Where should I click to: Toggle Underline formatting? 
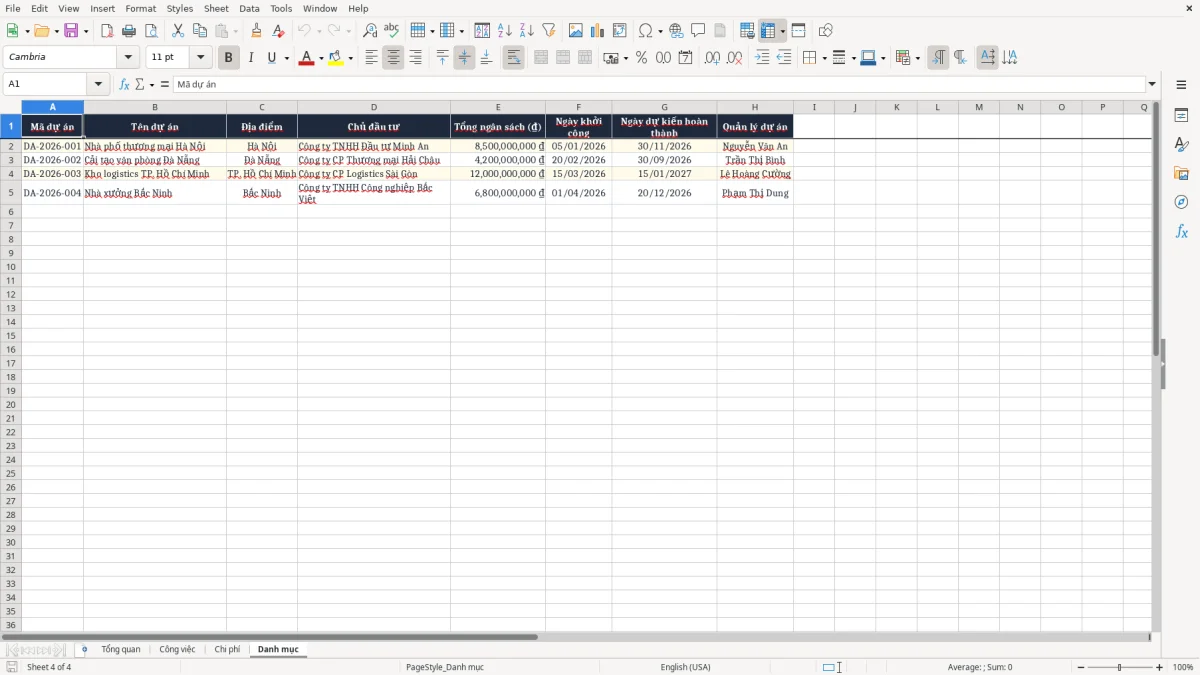[271, 58]
